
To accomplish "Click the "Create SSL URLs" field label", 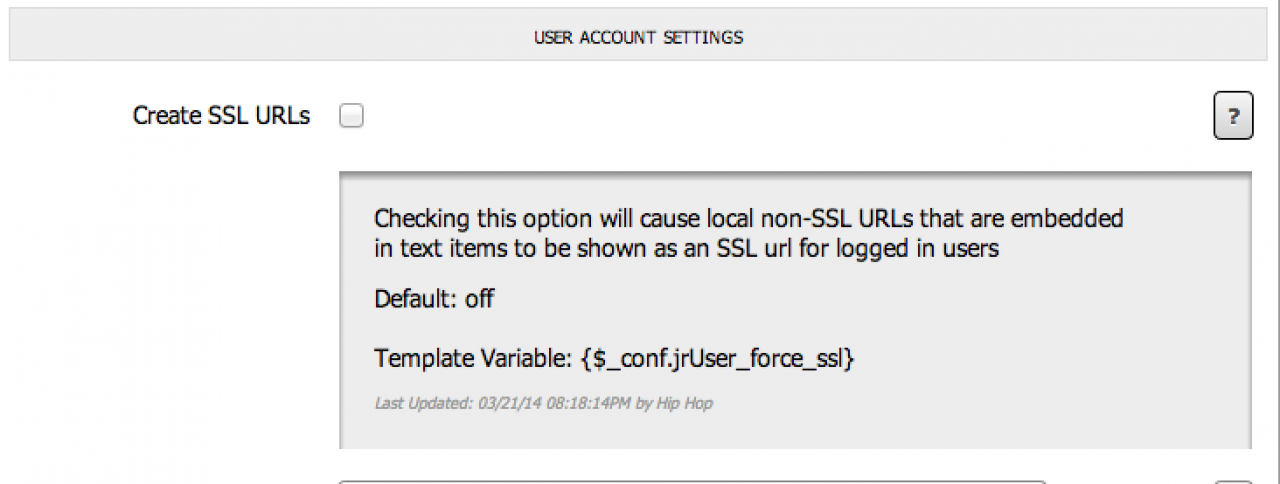I will pyautogui.click(x=221, y=116).
